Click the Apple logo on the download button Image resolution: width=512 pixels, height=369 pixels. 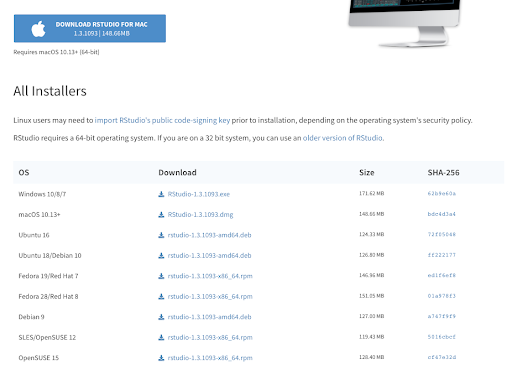tap(38, 29)
